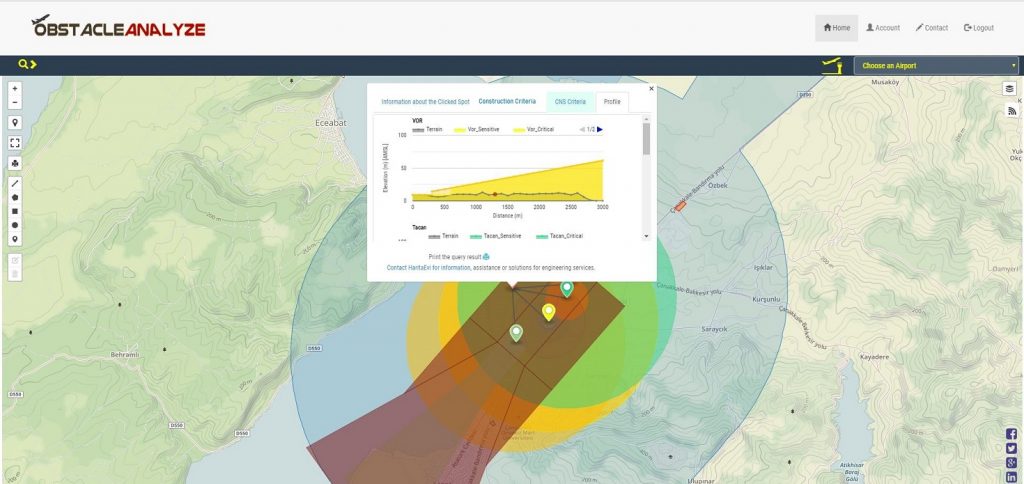Open the search tool in dark bar
The width and height of the screenshot is (1024, 484).
coord(26,65)
